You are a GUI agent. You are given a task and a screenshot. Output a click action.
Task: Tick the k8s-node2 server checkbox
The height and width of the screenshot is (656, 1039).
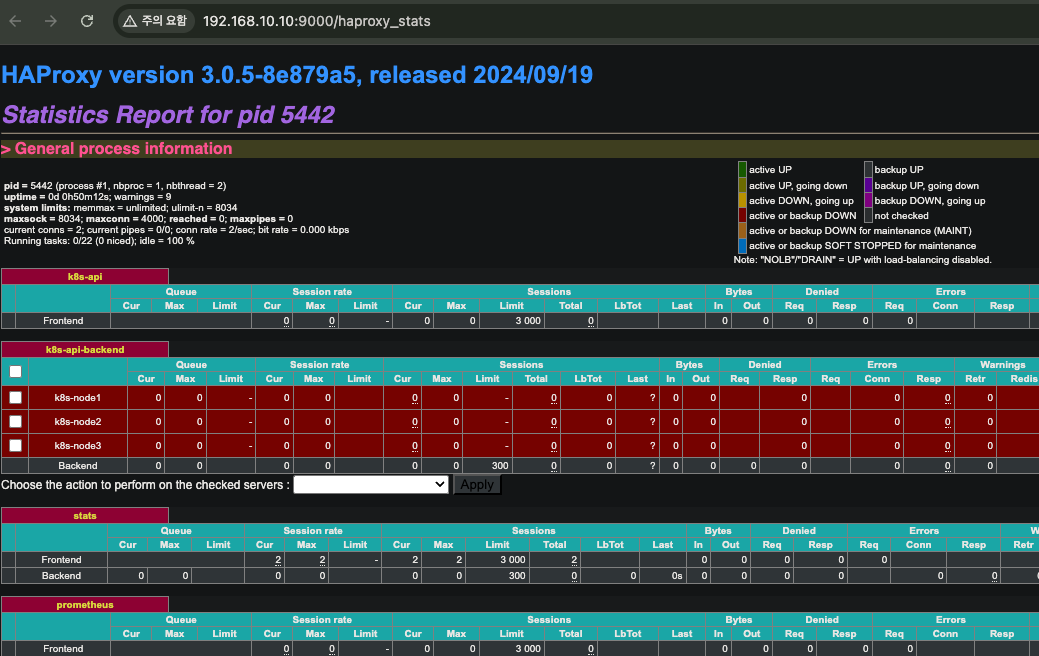pos(15,421)
